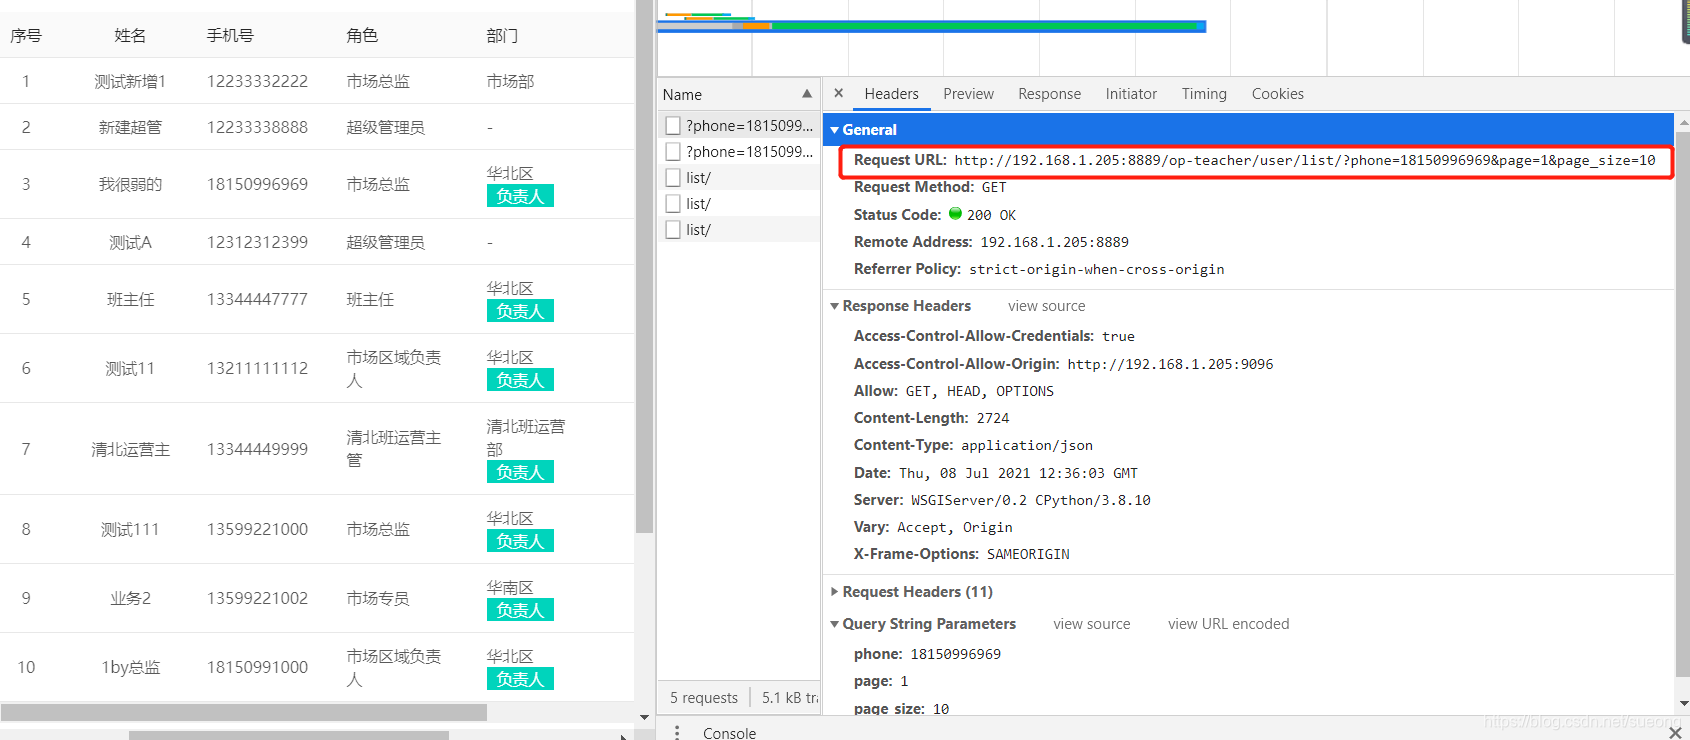This screenshot has width=1690, height=740.
Task: Click the 姓名 column header
Action: point(130,35)
